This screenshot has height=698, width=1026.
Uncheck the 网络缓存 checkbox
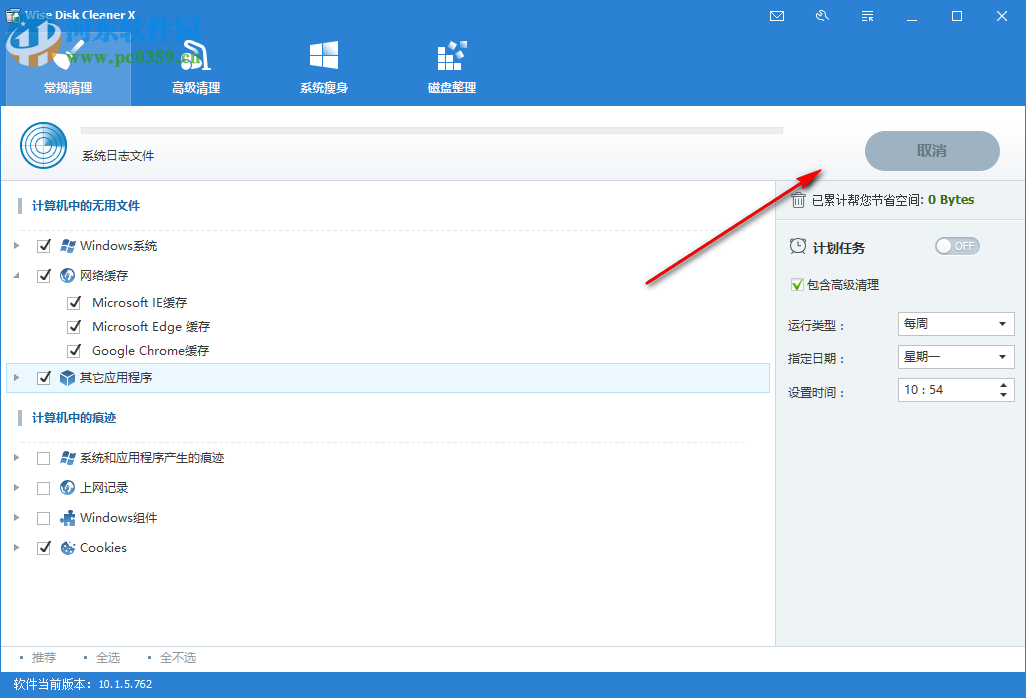click(x=44, y=275)
